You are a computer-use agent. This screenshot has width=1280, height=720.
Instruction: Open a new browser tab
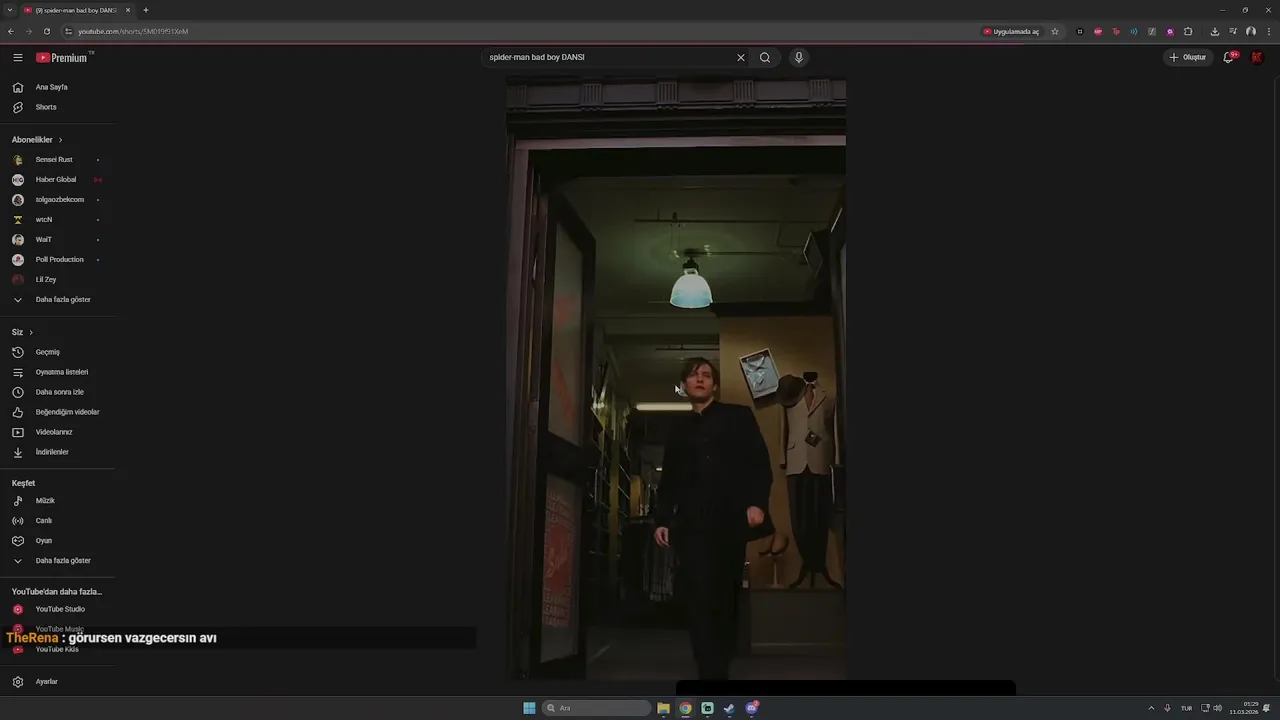pyautogui.click(x=146, y=10)
